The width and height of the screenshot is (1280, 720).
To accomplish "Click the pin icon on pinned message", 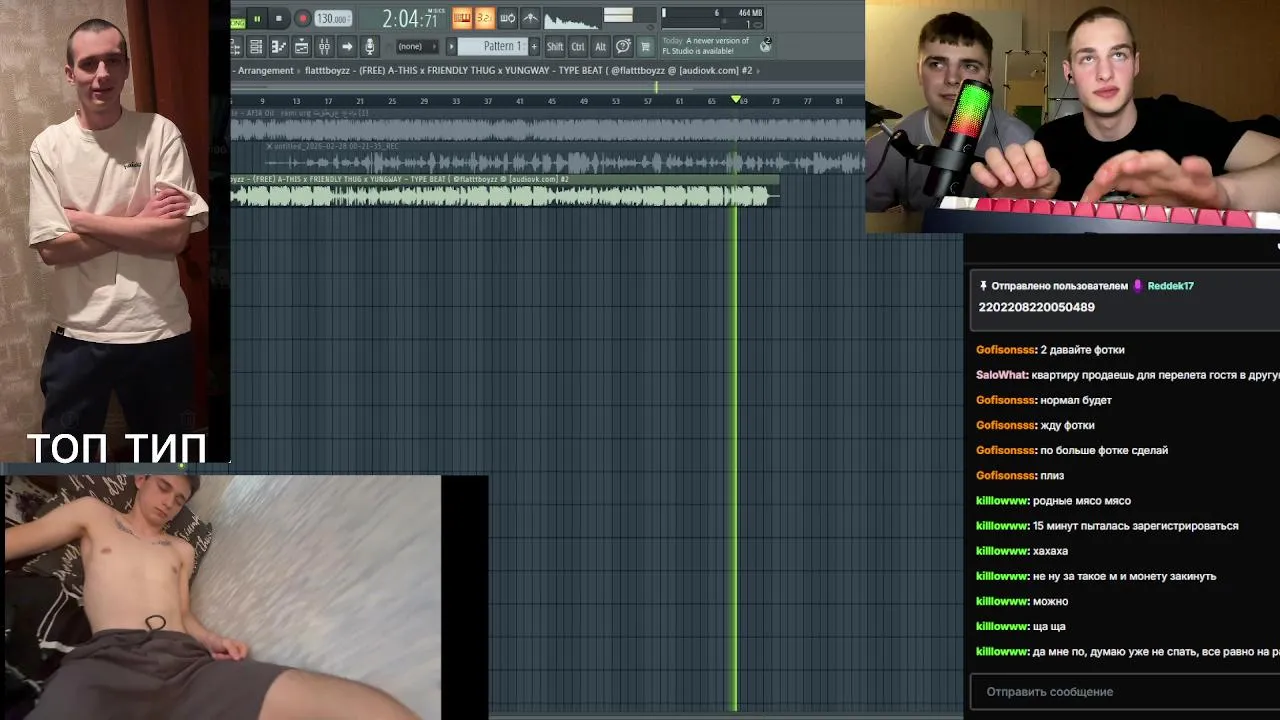I will (x=983, y=286).
